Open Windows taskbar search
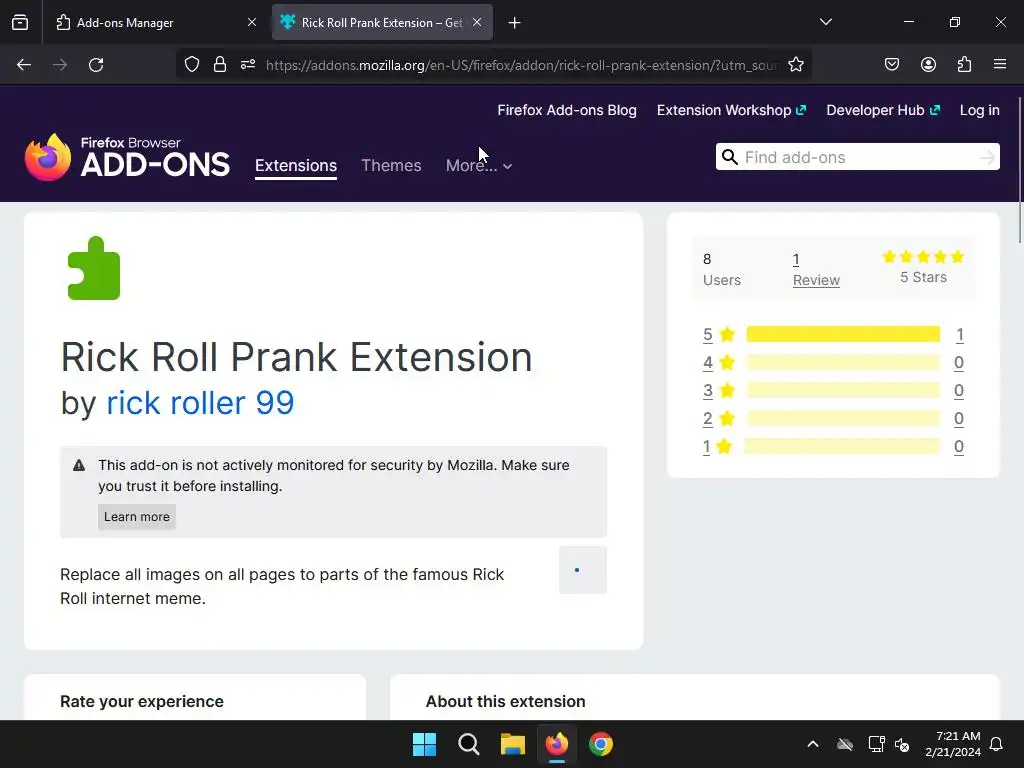 (468, 744)
